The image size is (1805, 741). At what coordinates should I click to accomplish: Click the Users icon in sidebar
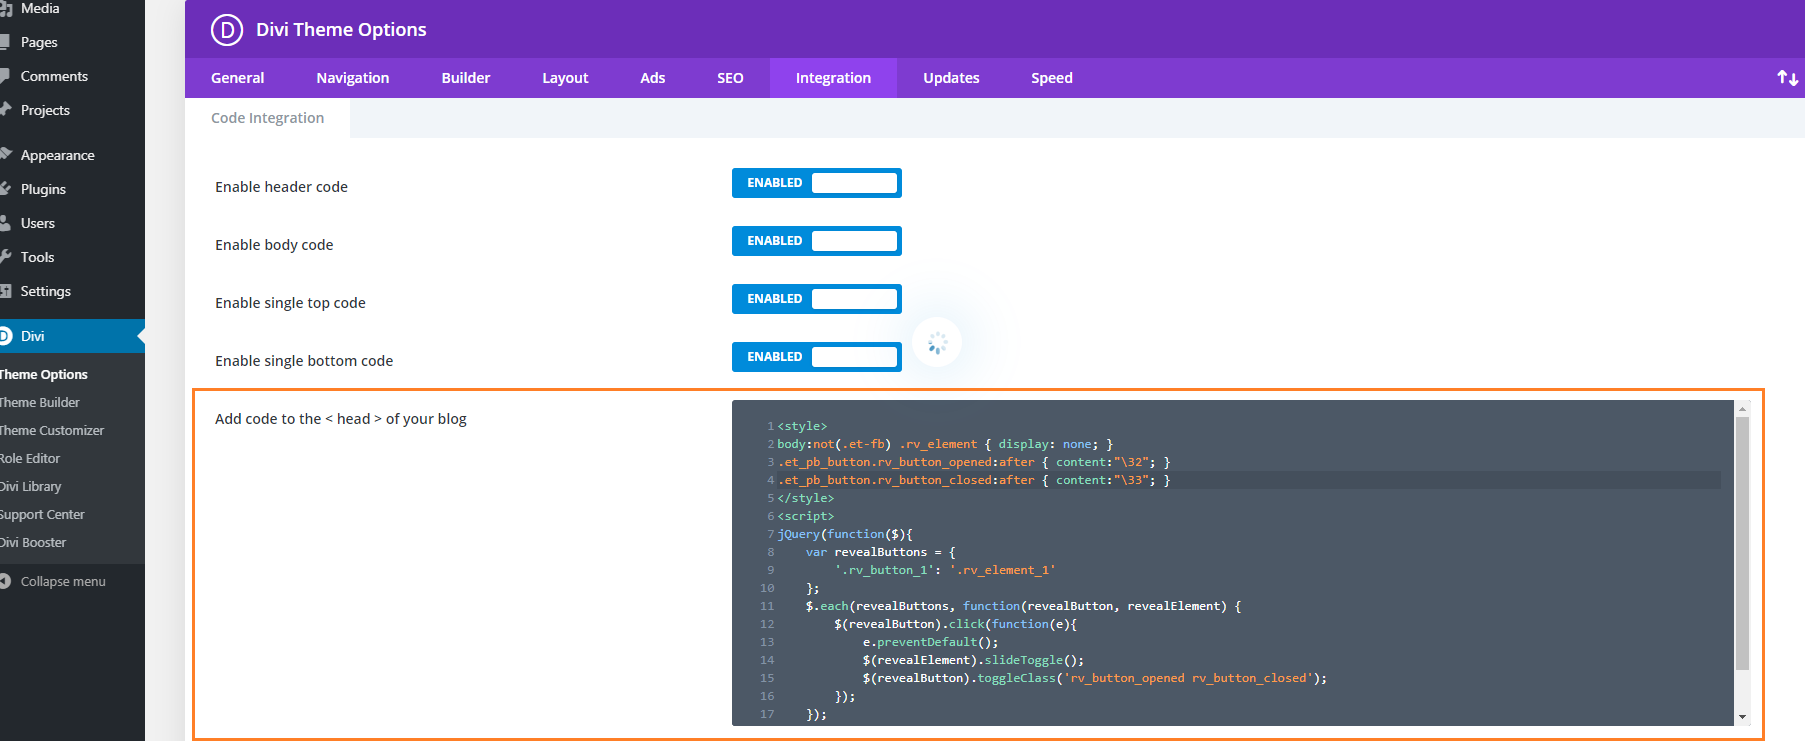5,222
